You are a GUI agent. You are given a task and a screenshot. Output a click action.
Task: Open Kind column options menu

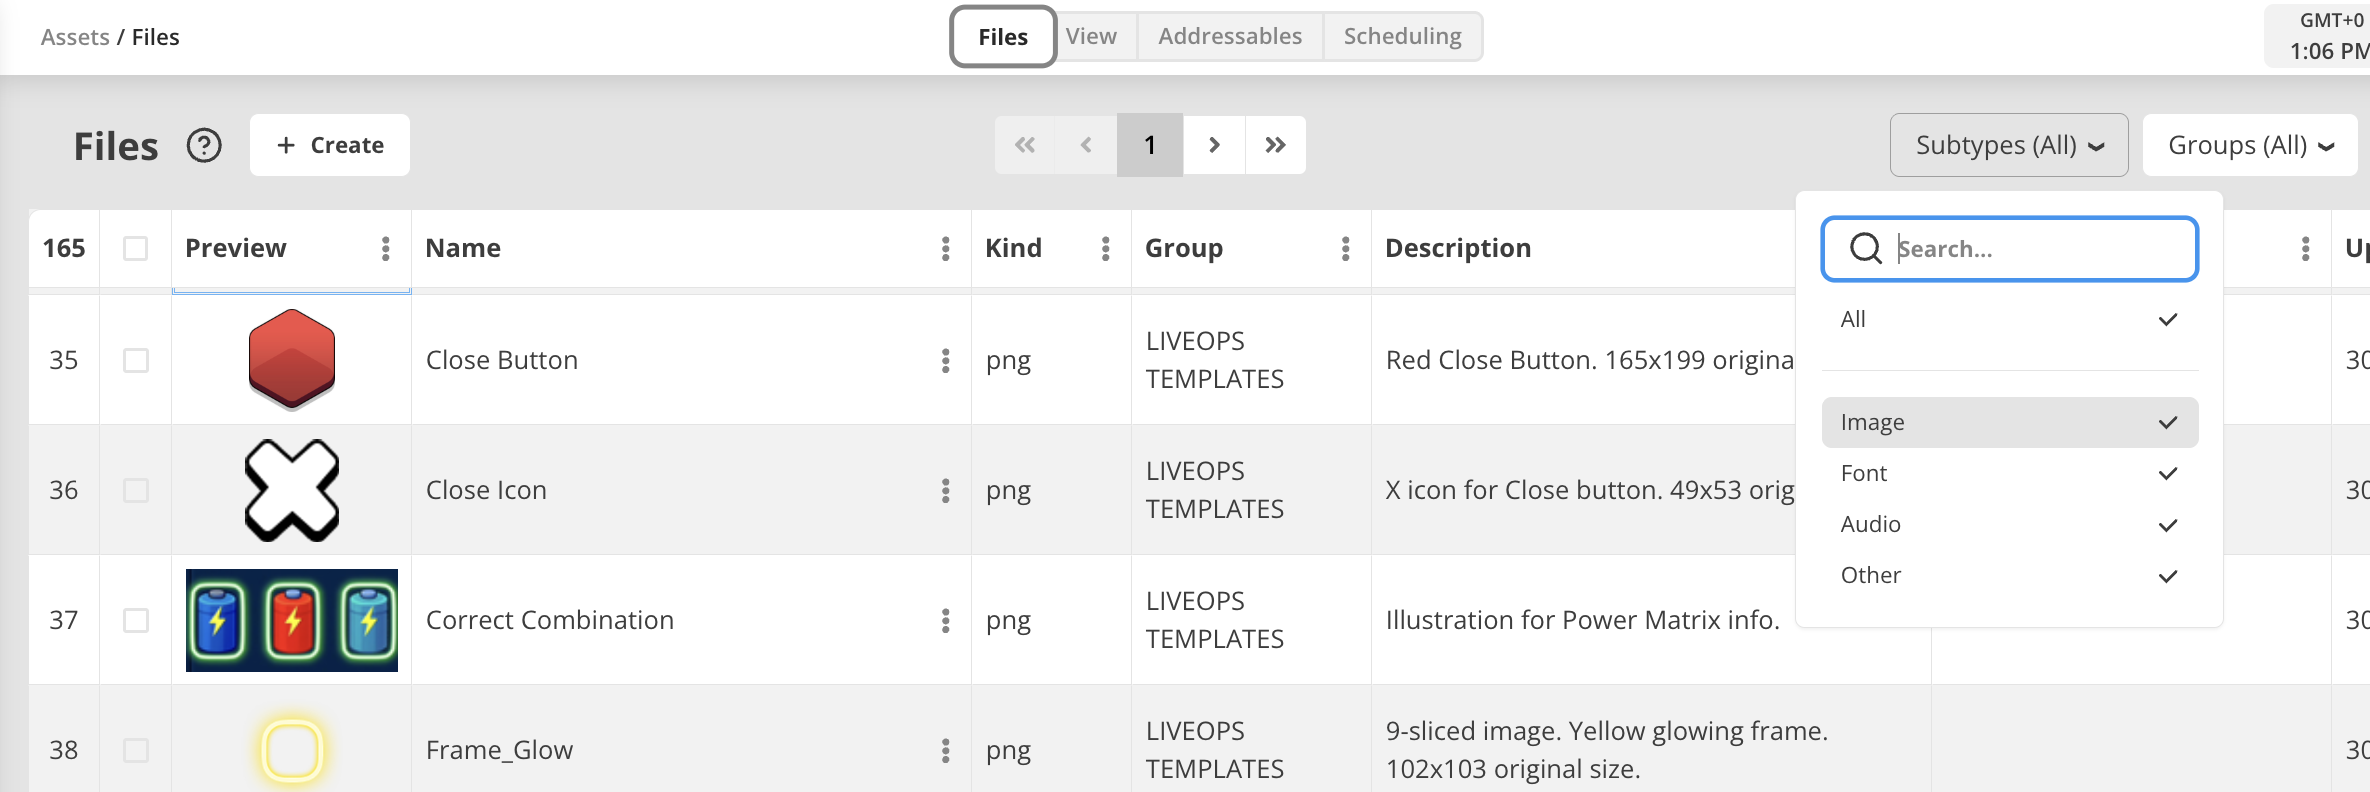pyautogui.click(x=1105, y=249)
